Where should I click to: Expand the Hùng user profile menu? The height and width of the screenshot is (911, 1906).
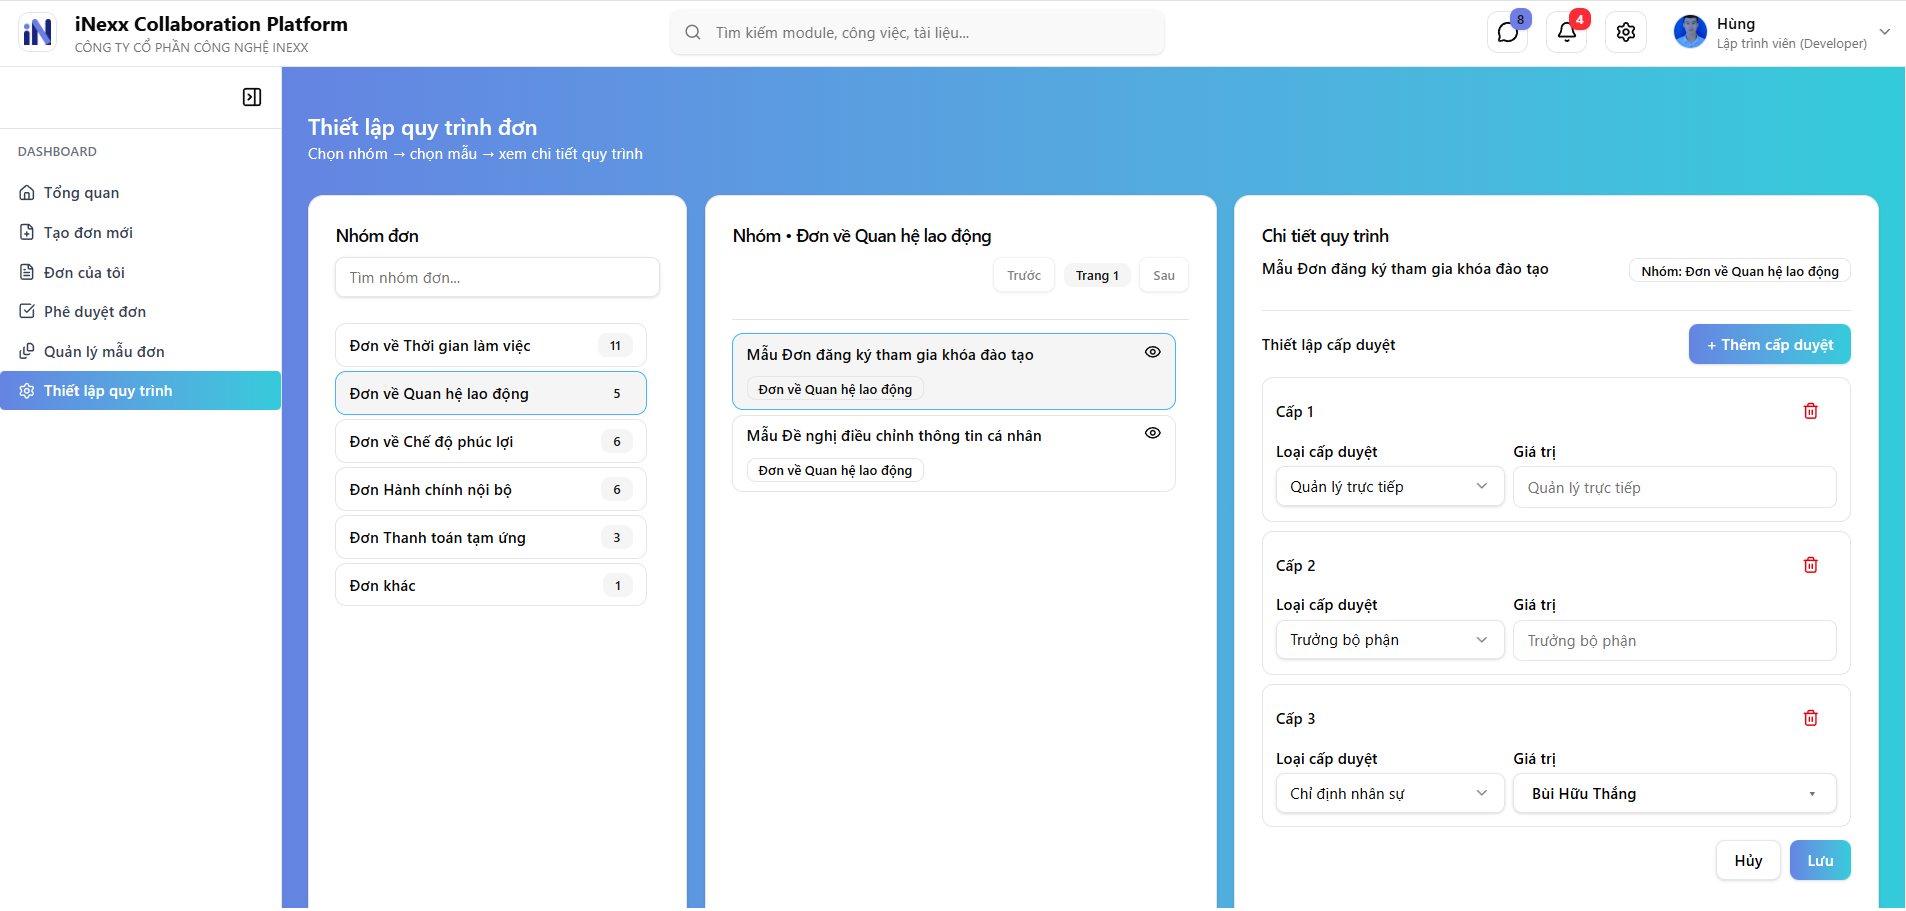[x=1884, y=32]
